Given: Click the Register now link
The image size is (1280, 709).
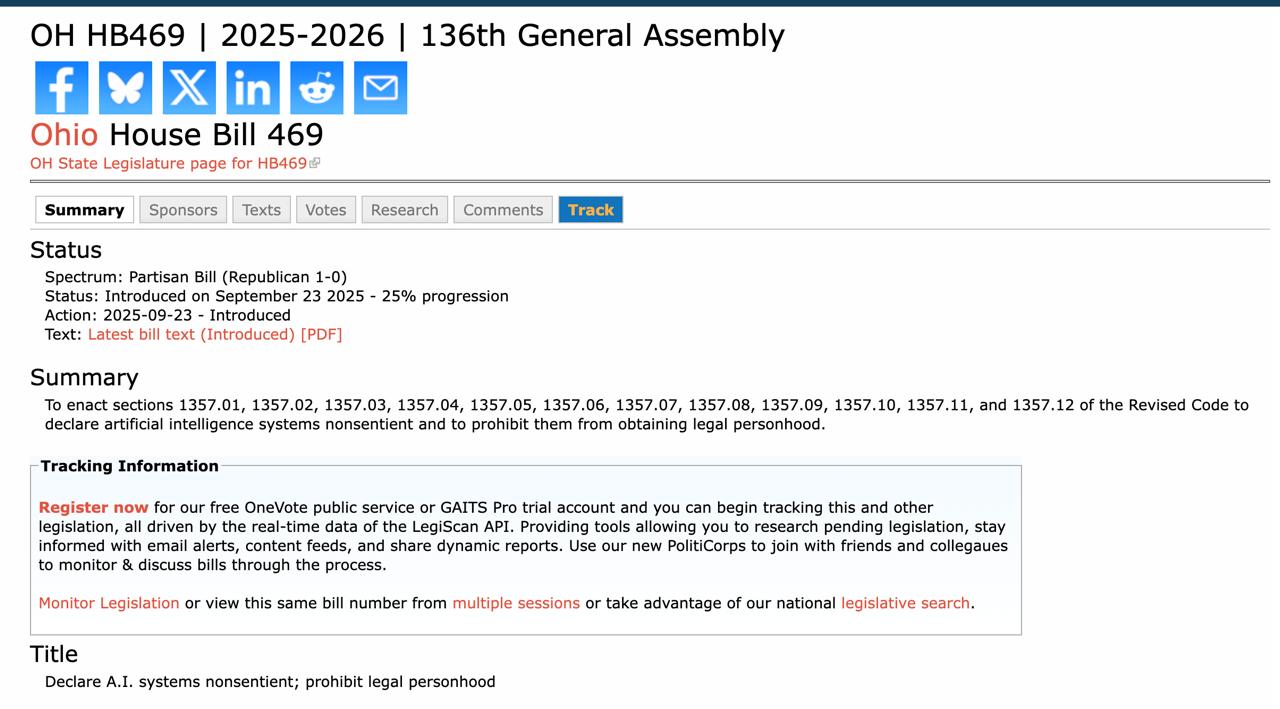Looking at the screenshot, I should [x=93, y=507].
